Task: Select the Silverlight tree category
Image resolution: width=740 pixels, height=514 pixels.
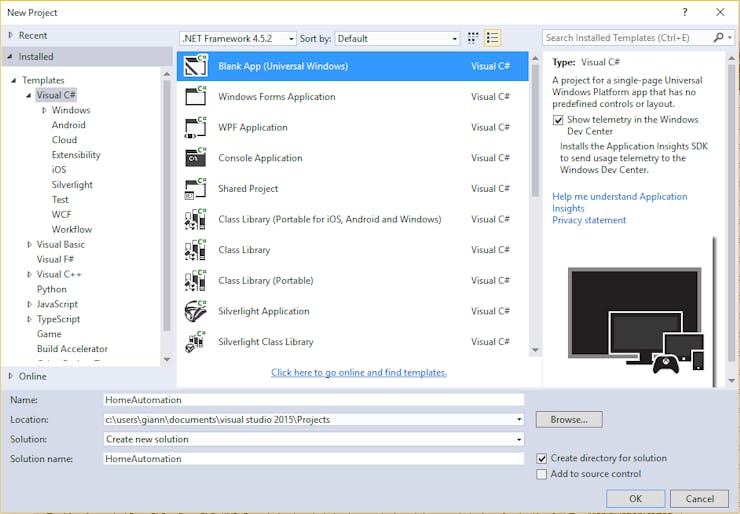Action: pos(72,185)
